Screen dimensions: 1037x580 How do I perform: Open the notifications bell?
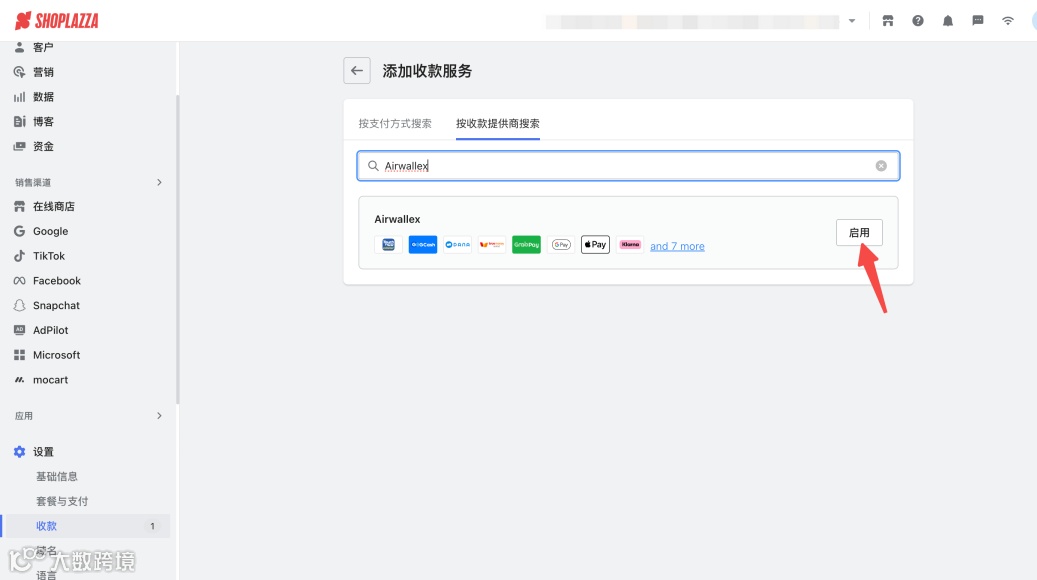click(948, 21)
